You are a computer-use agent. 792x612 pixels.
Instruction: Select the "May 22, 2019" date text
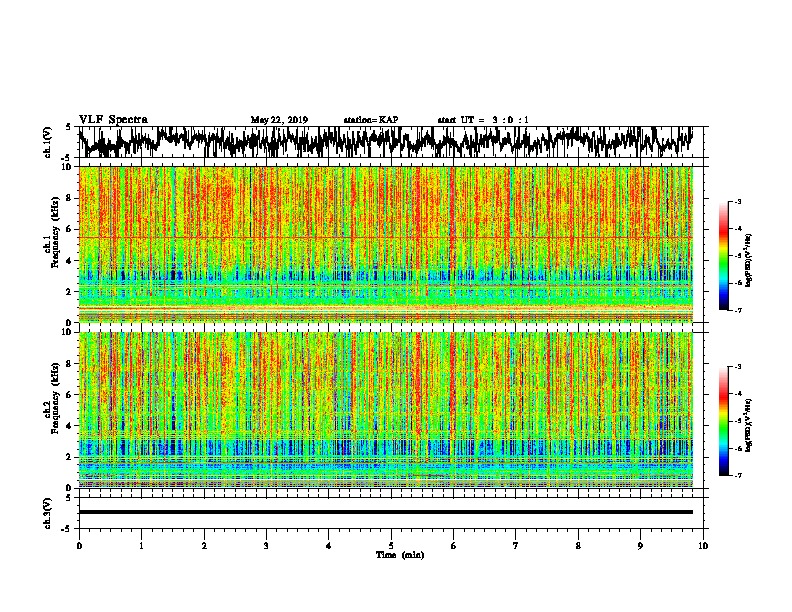(x=279, y=120)
